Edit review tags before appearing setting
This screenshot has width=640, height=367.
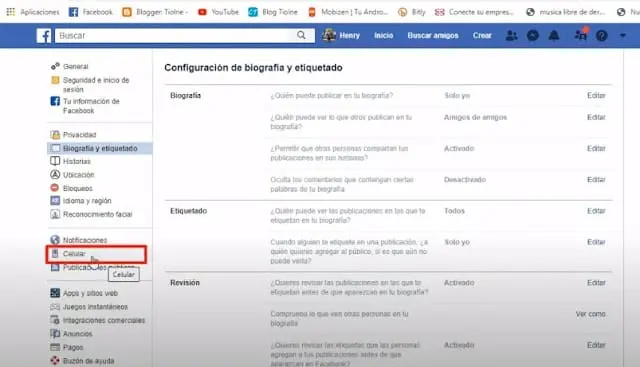click(596, 345)
